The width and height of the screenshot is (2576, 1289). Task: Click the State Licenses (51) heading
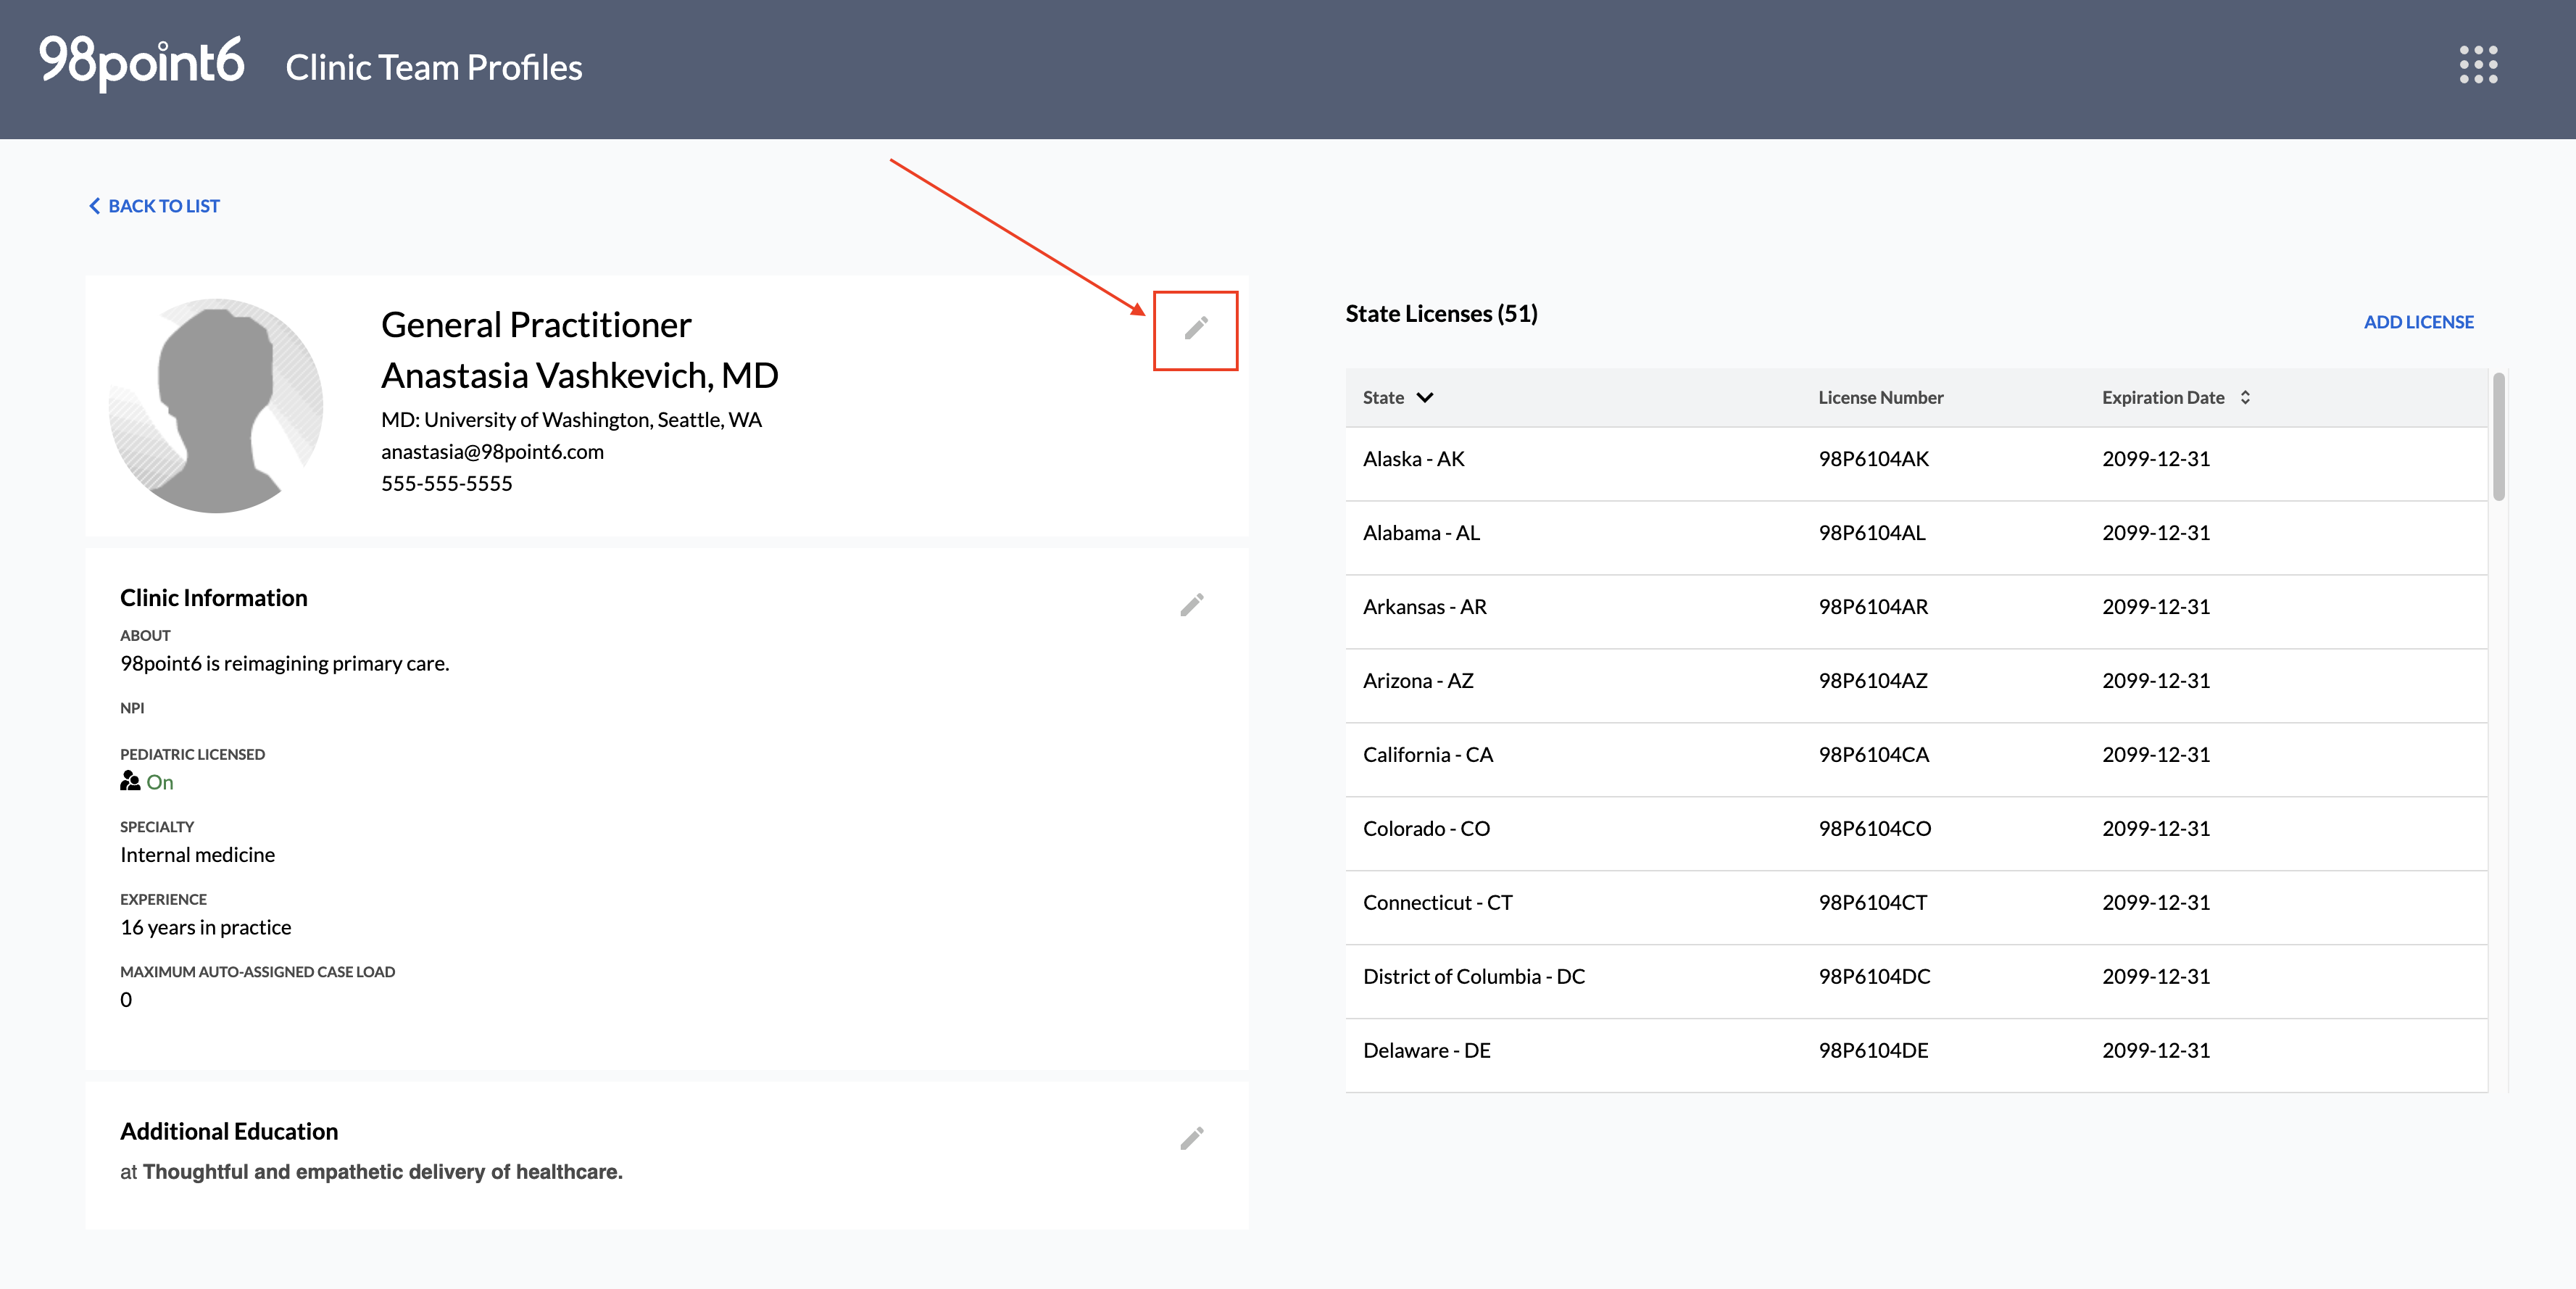coord(1441,314)
